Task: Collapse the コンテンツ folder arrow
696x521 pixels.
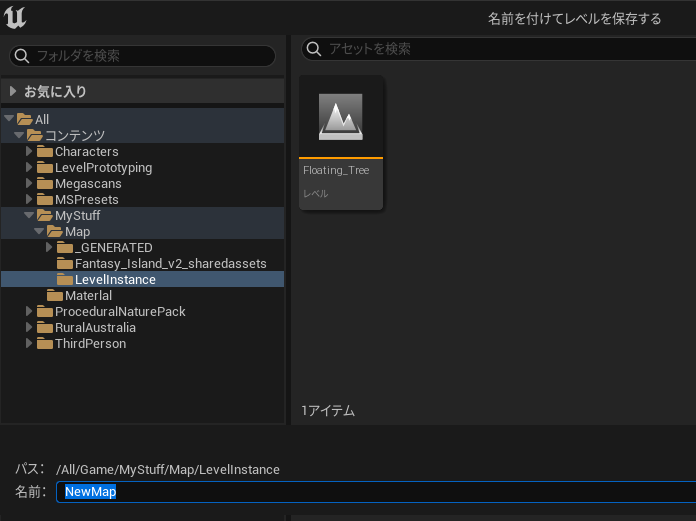Action: tap(19, 136)
